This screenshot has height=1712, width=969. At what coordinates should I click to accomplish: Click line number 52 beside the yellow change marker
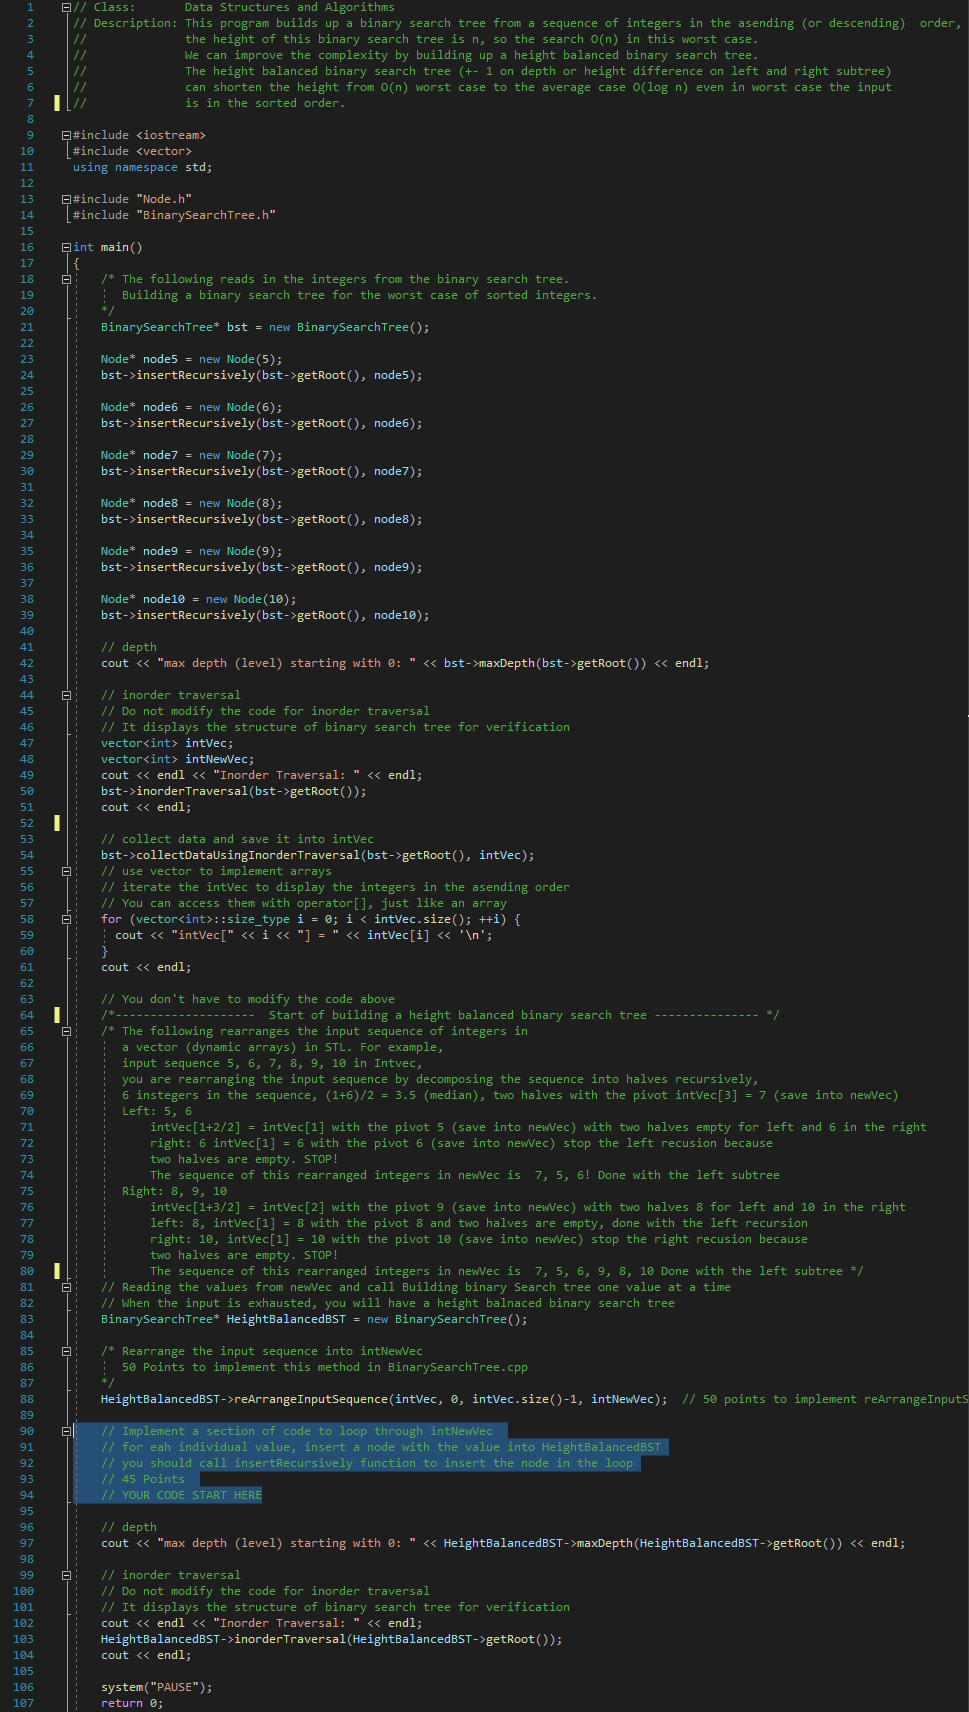point(26,823)
